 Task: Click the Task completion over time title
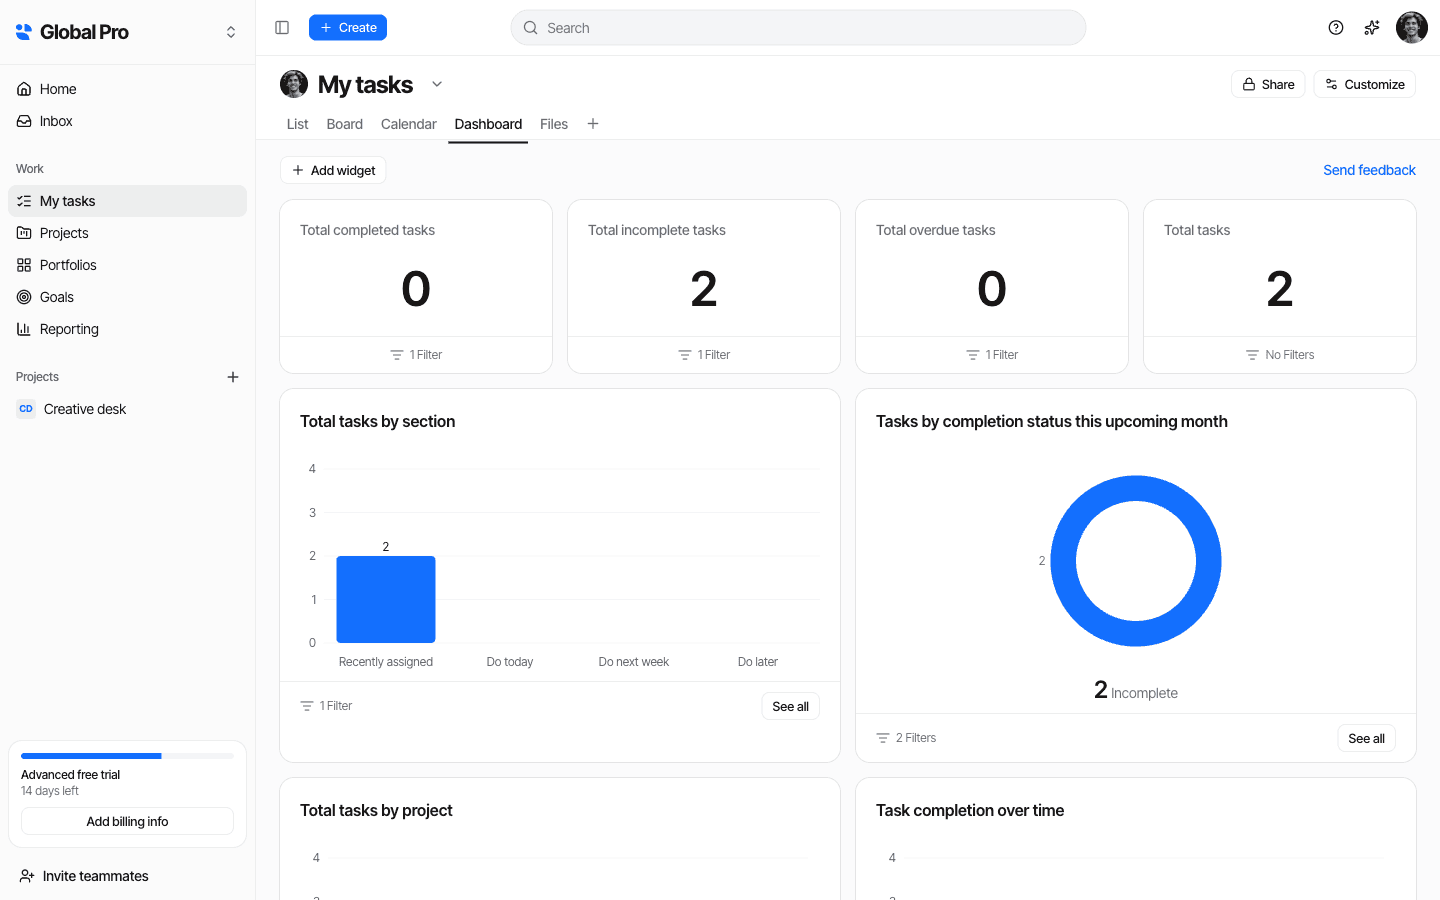[970, 810]
